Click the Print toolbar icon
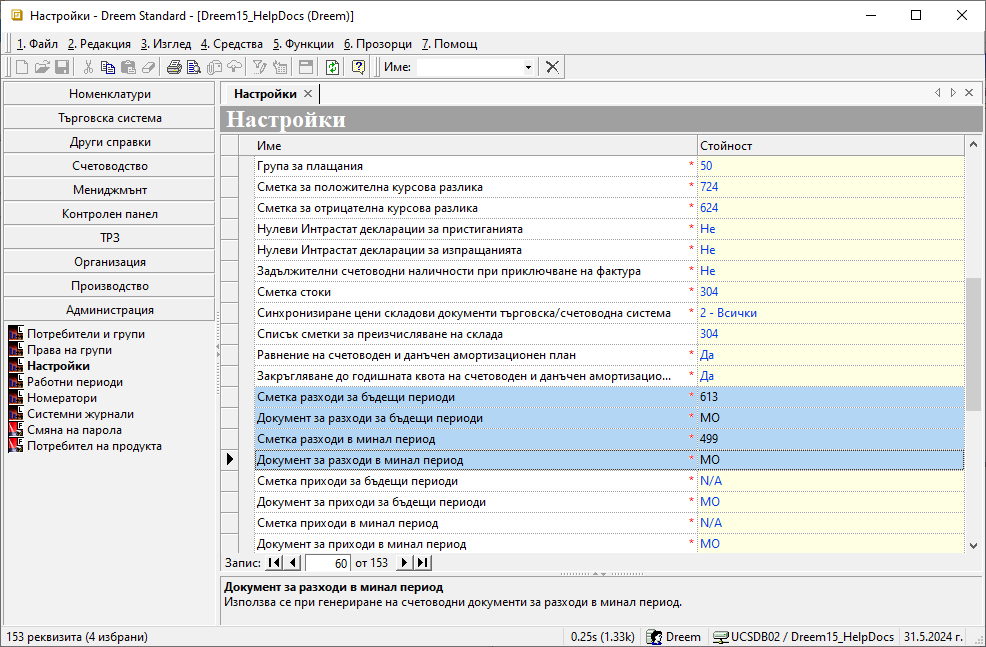 [x=174, y=67]
